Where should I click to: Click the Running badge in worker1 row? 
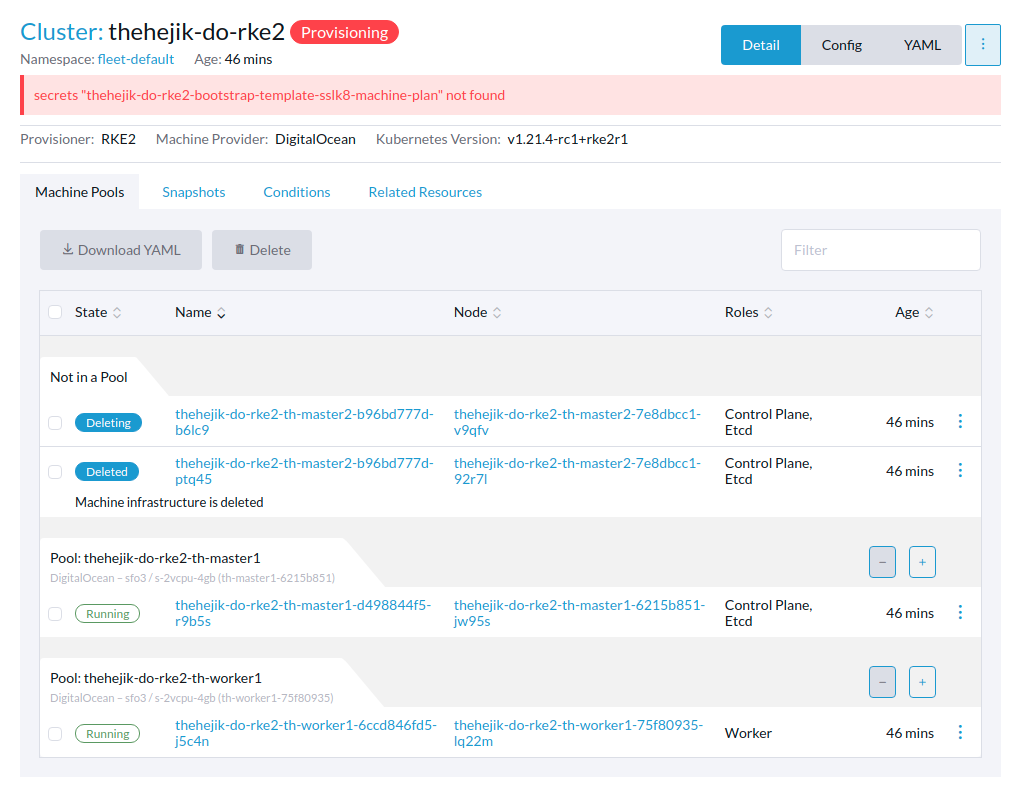(107, 734)
